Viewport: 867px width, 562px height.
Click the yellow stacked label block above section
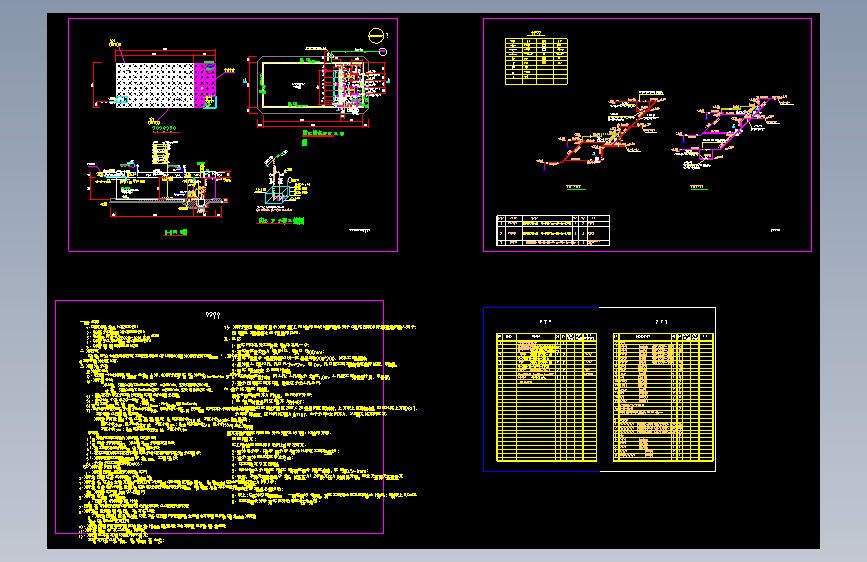tap(160, 152)
